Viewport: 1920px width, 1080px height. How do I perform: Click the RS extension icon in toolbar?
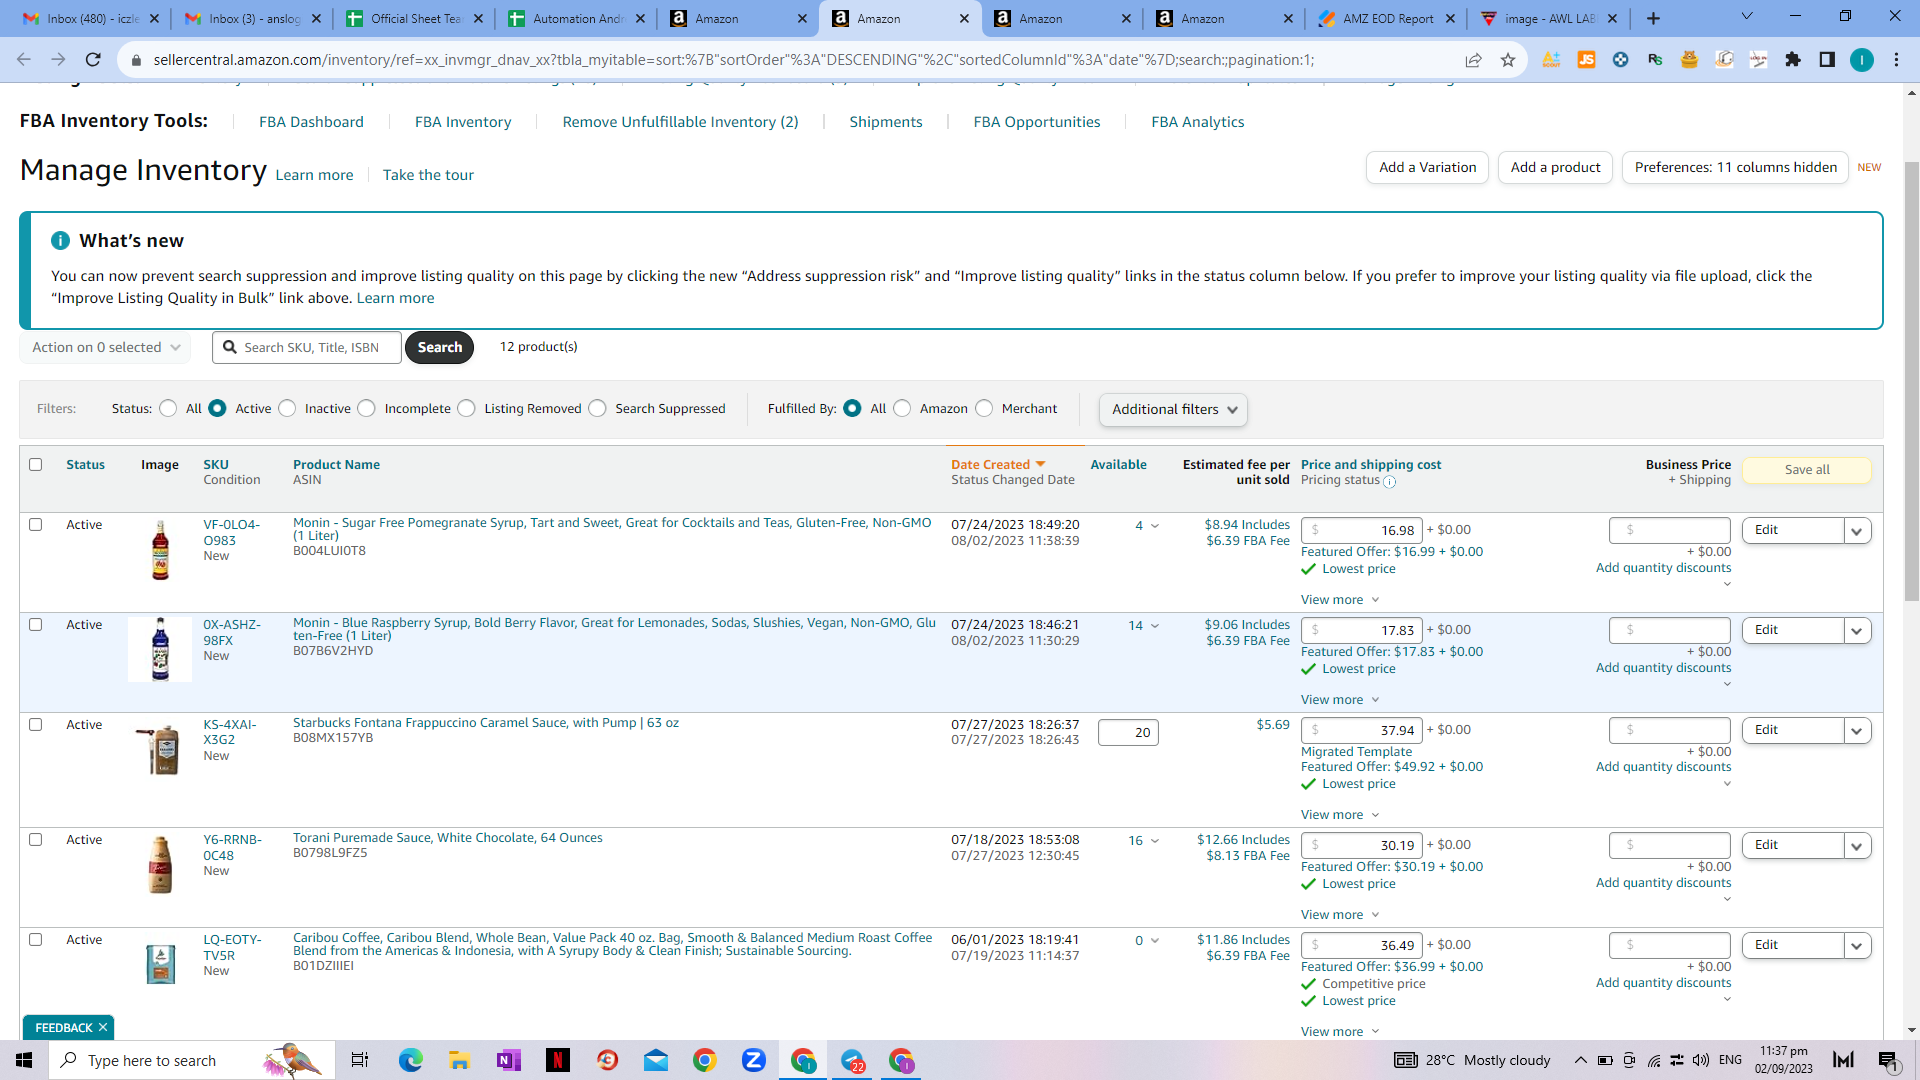1655,60
